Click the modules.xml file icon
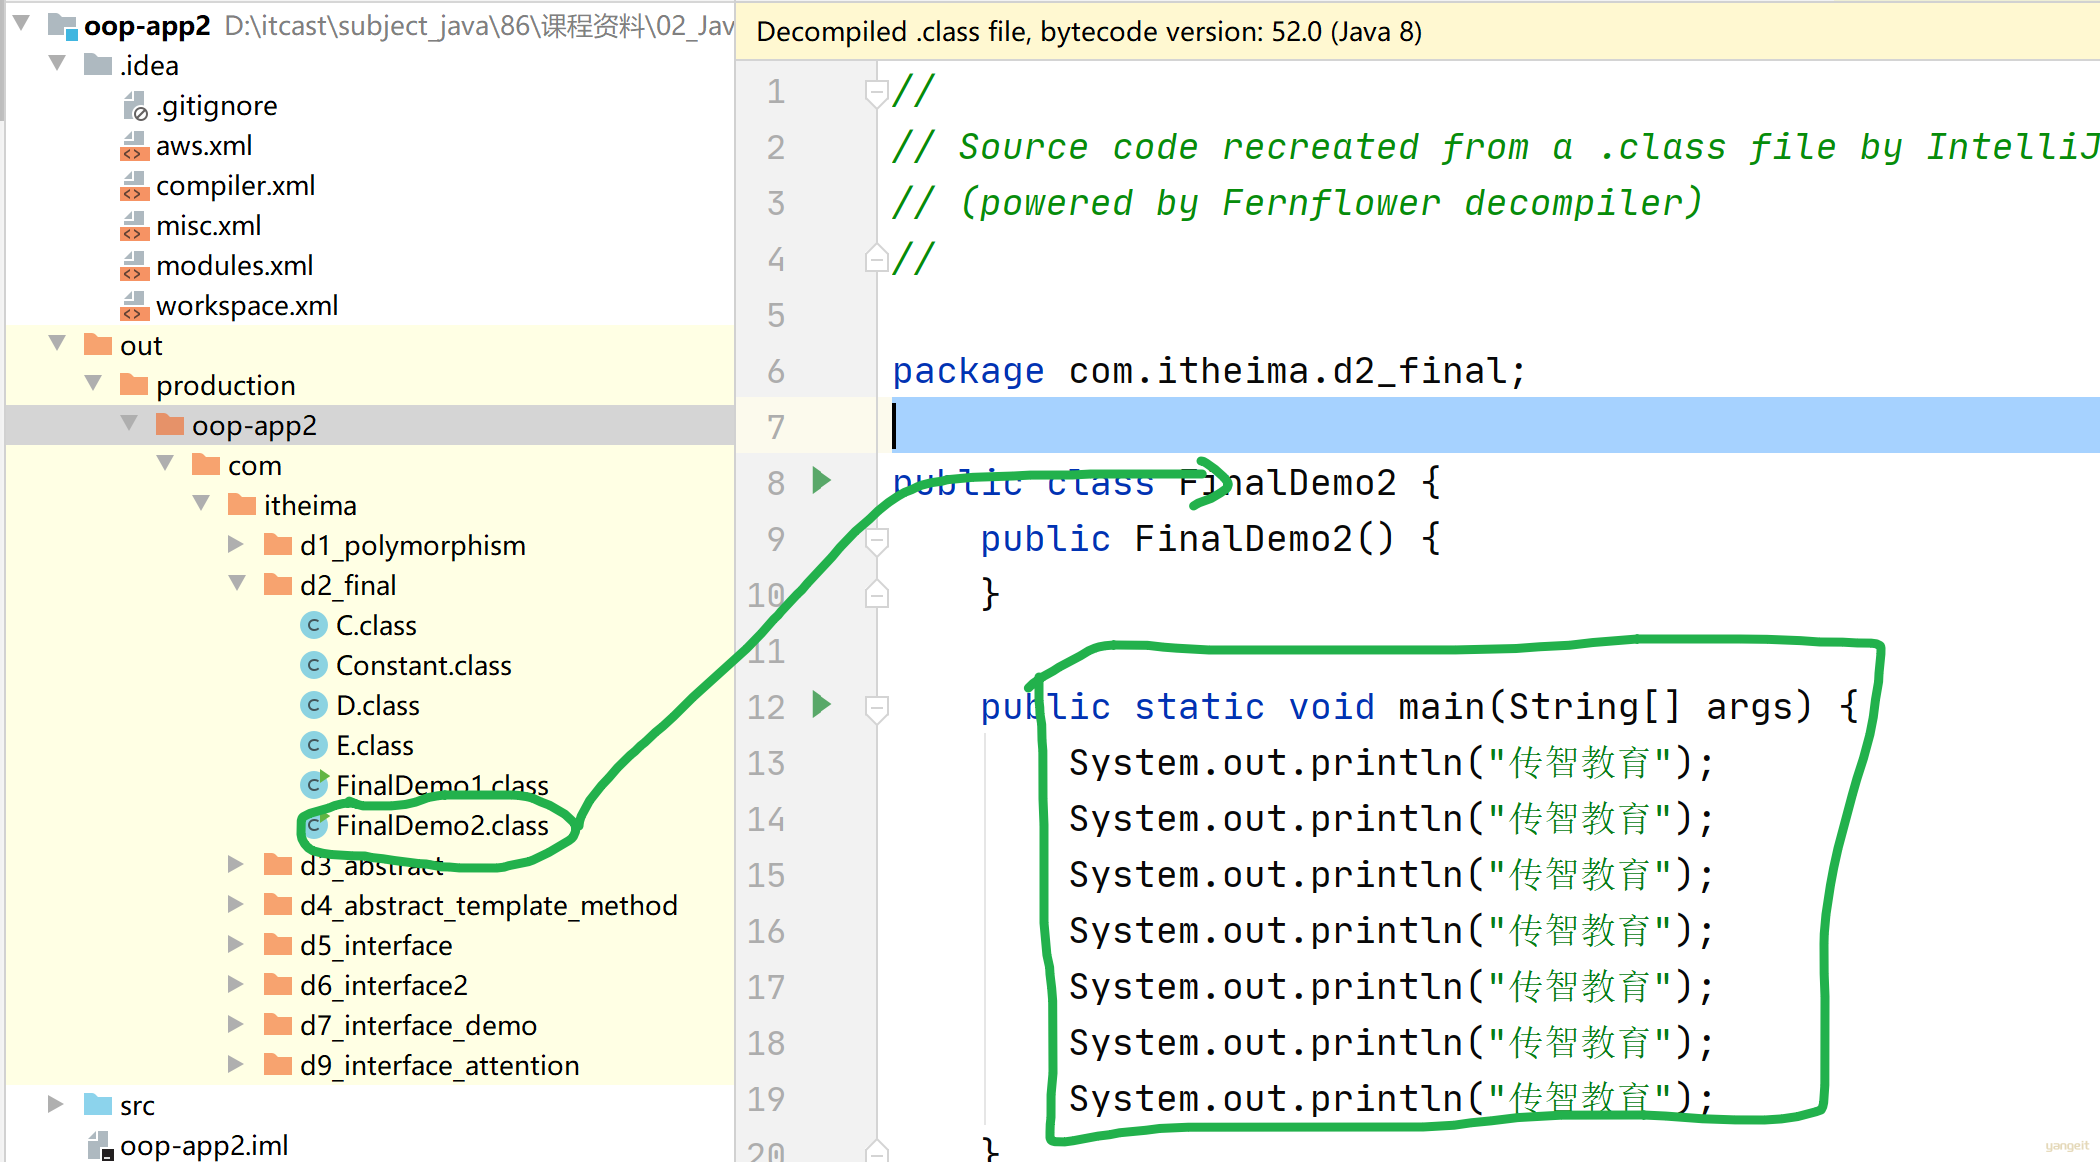 coord(134,265)
